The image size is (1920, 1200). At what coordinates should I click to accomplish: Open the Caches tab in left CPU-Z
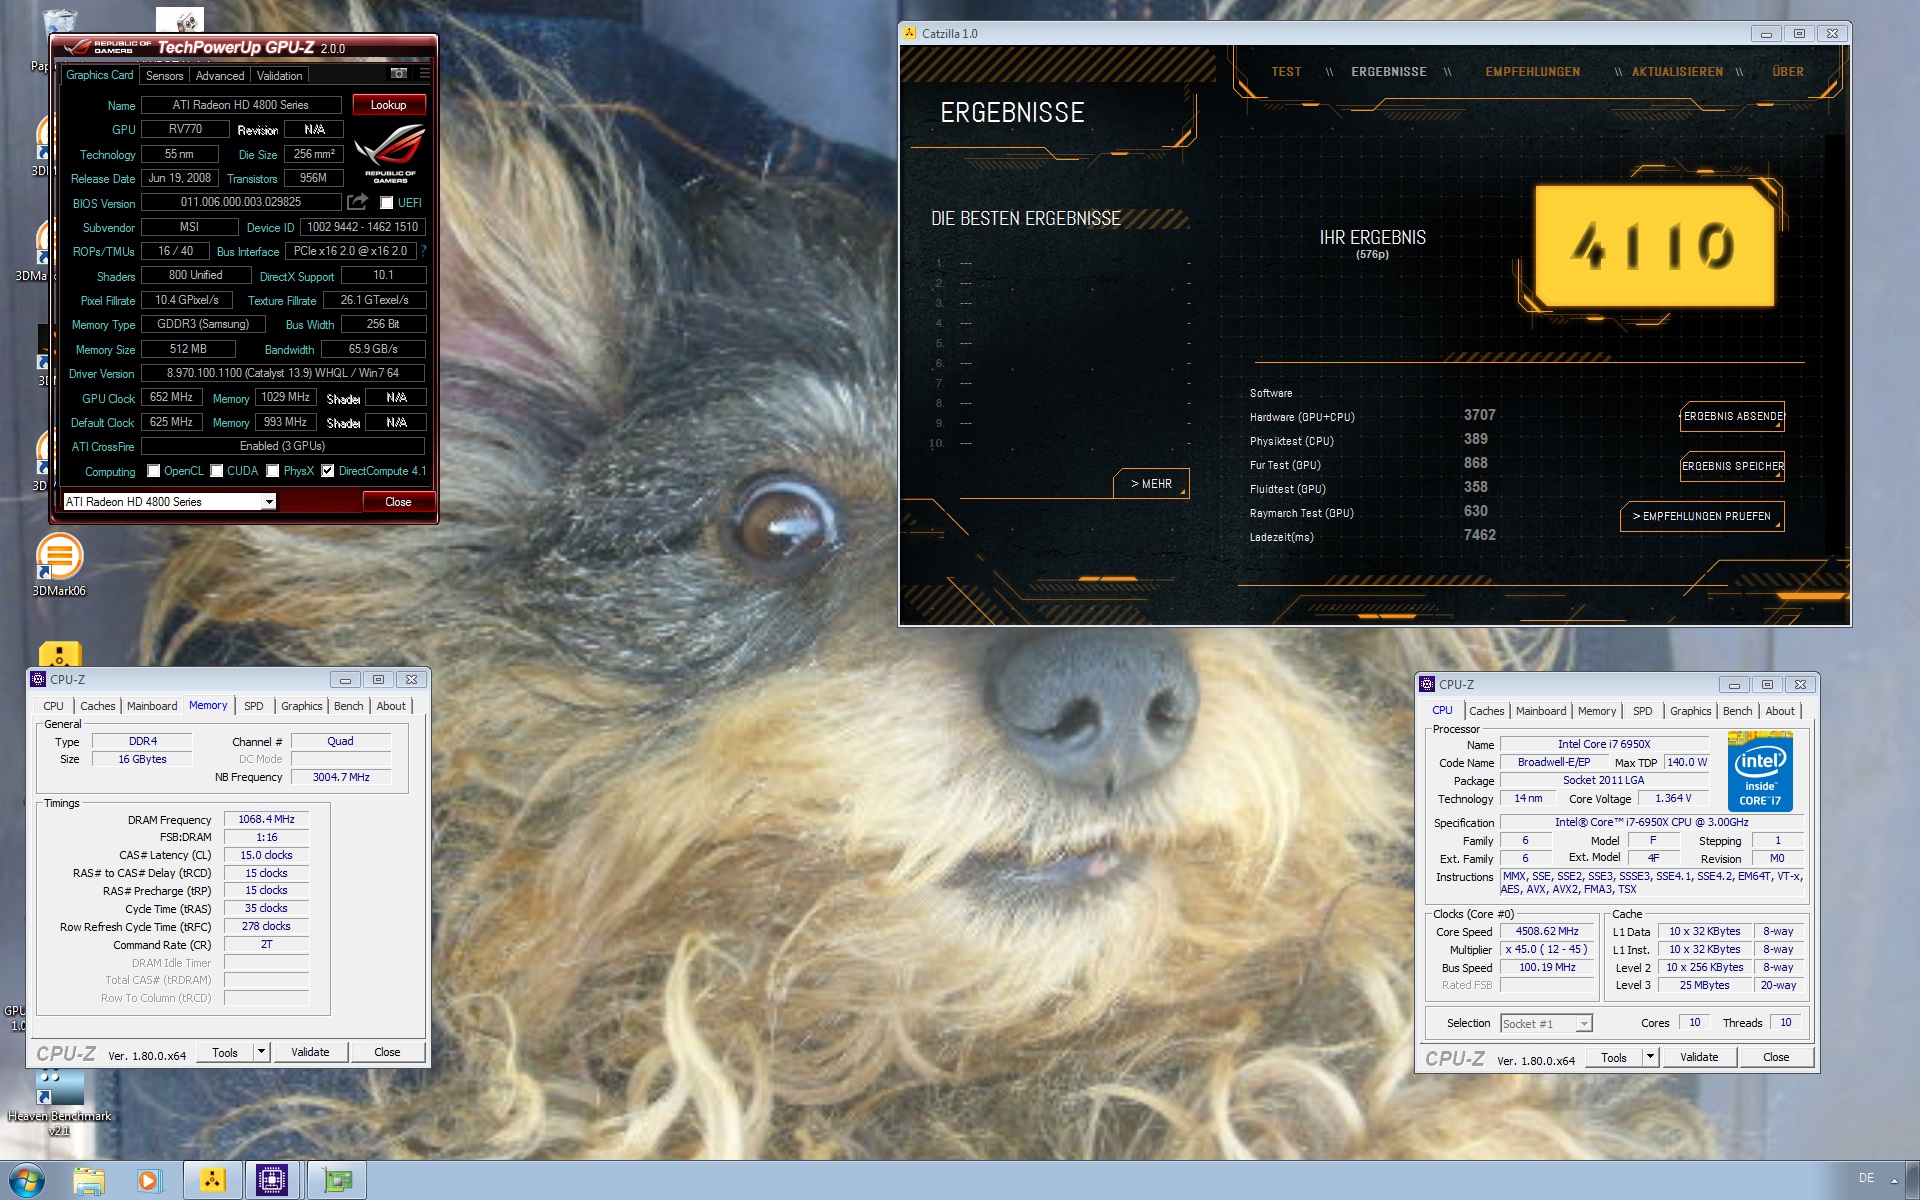[98, 706]
